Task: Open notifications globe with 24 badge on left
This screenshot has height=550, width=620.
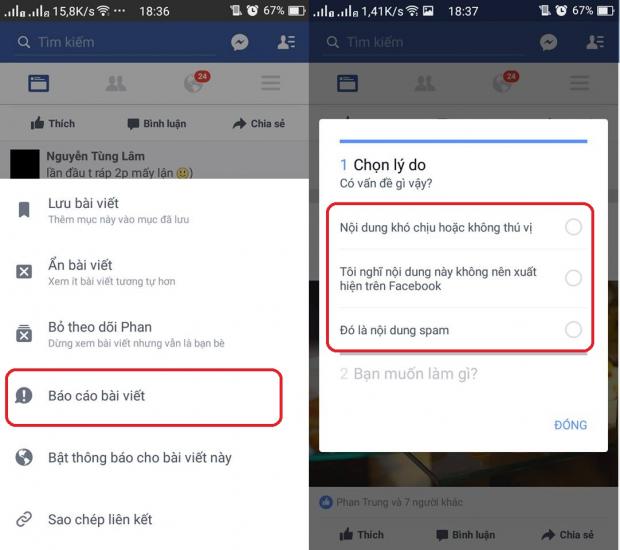Action: 195,83
